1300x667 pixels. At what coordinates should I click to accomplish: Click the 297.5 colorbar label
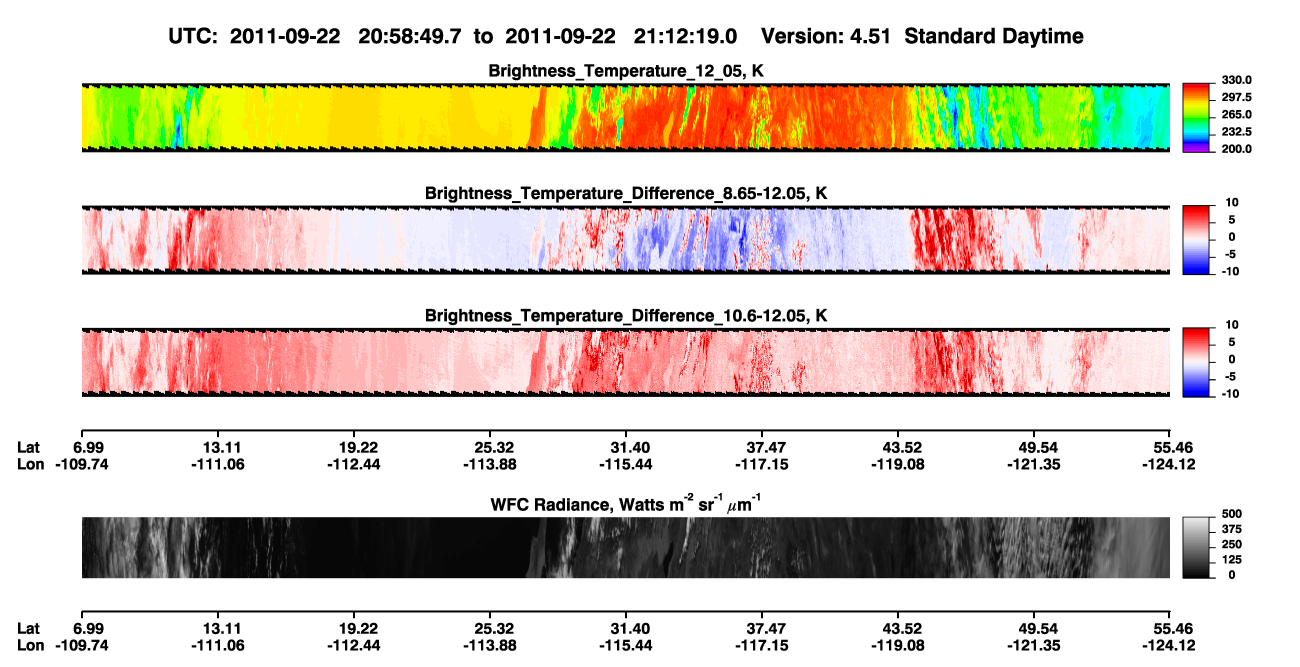tap(1236, 98)
